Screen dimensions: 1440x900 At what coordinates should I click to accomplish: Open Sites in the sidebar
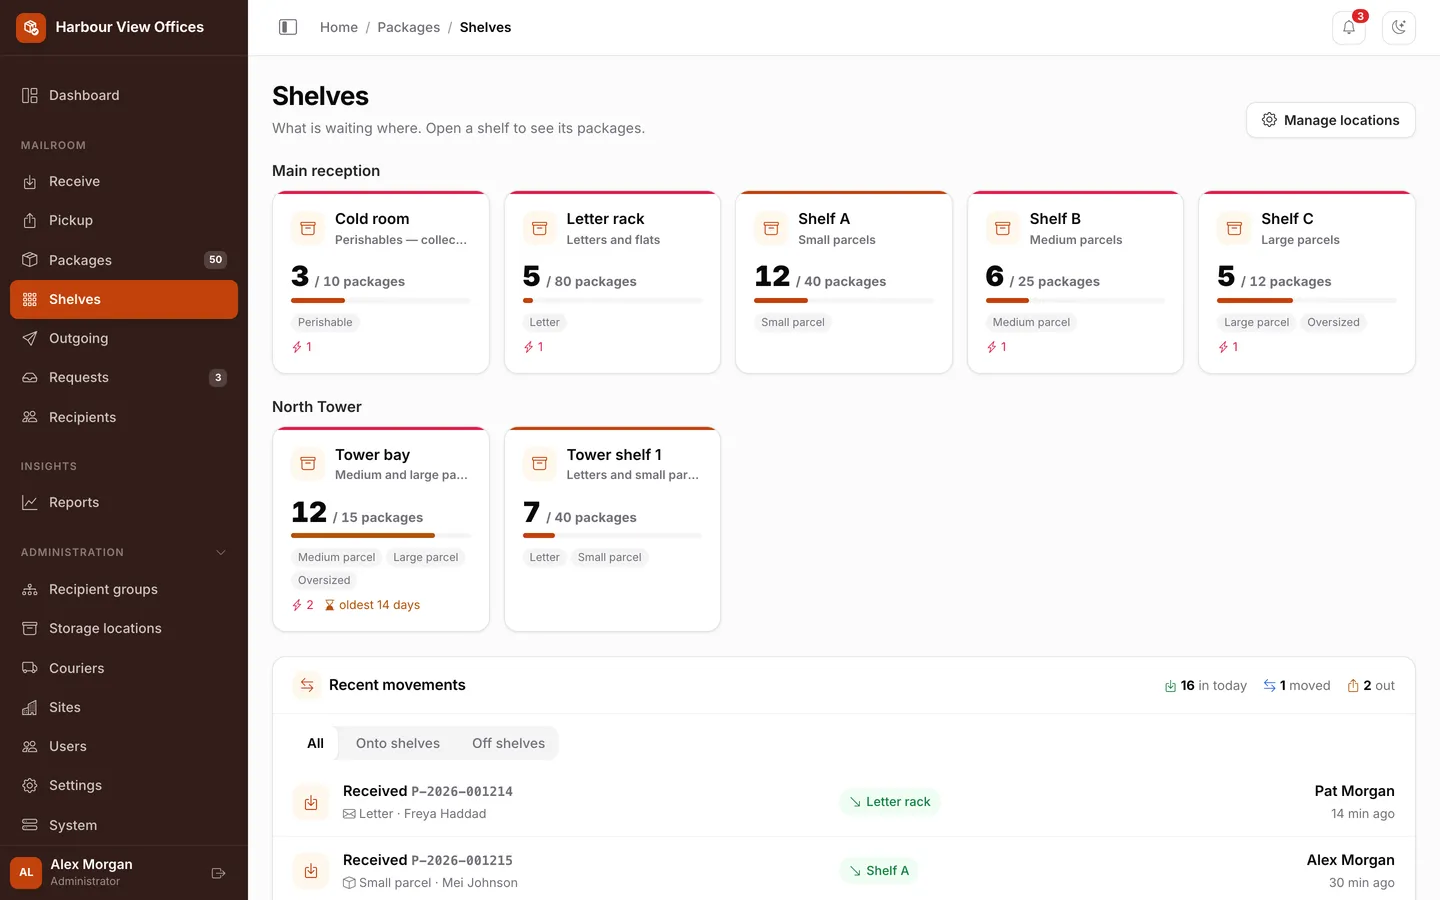(124, 707)
